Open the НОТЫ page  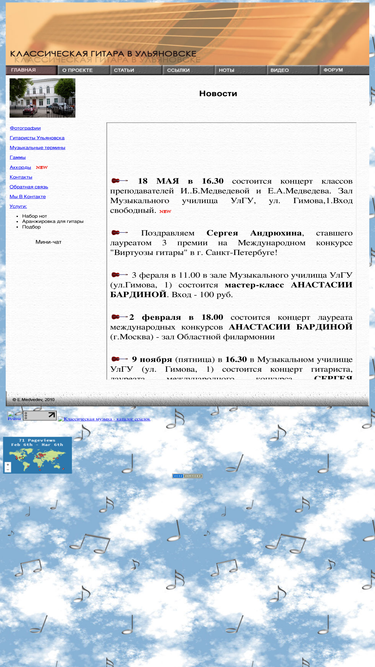point(240,70)
